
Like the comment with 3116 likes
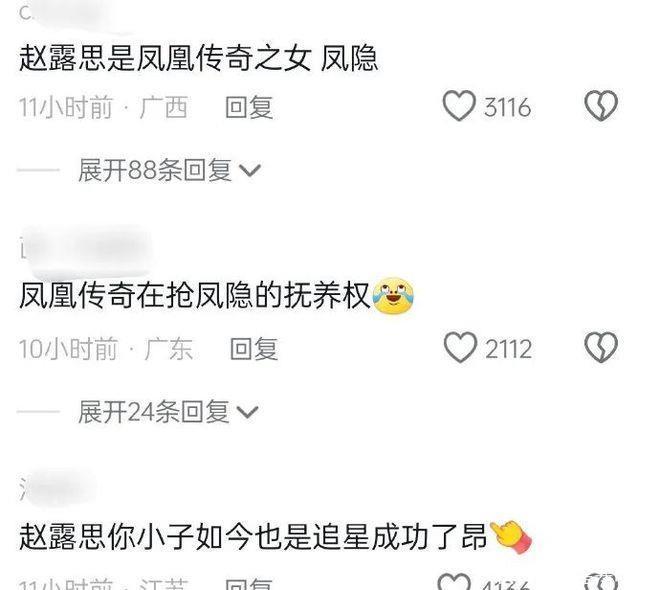pyautogui.click(x=459, y=106)
